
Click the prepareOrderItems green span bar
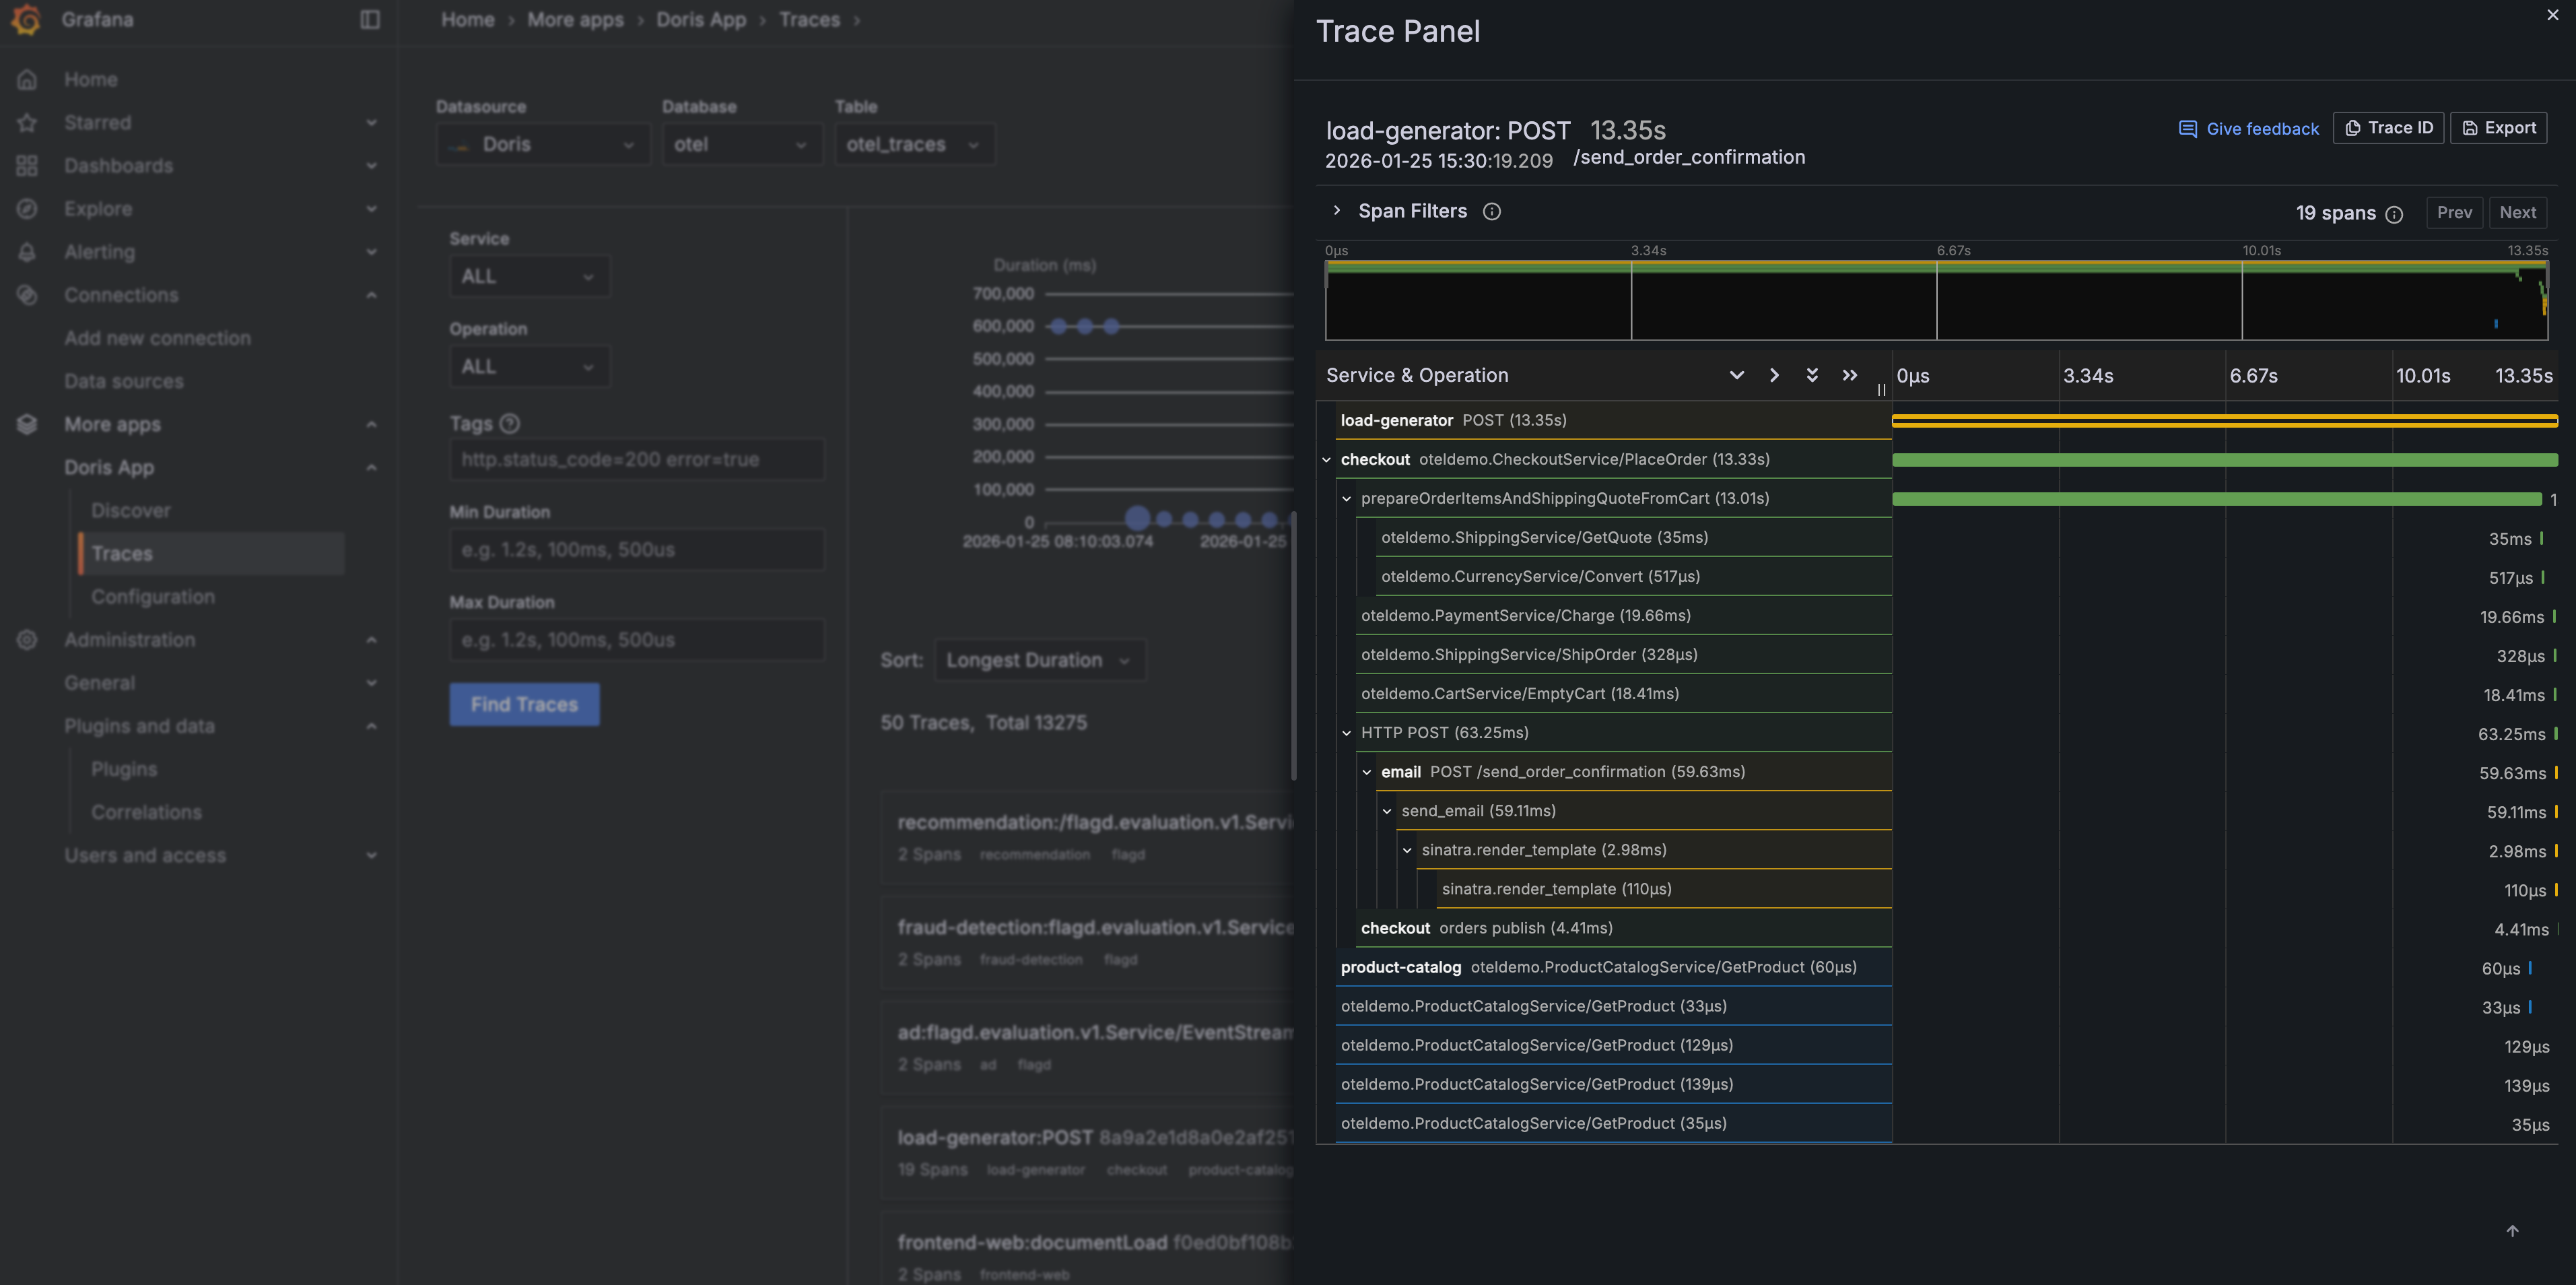(x=2217, y=499)
